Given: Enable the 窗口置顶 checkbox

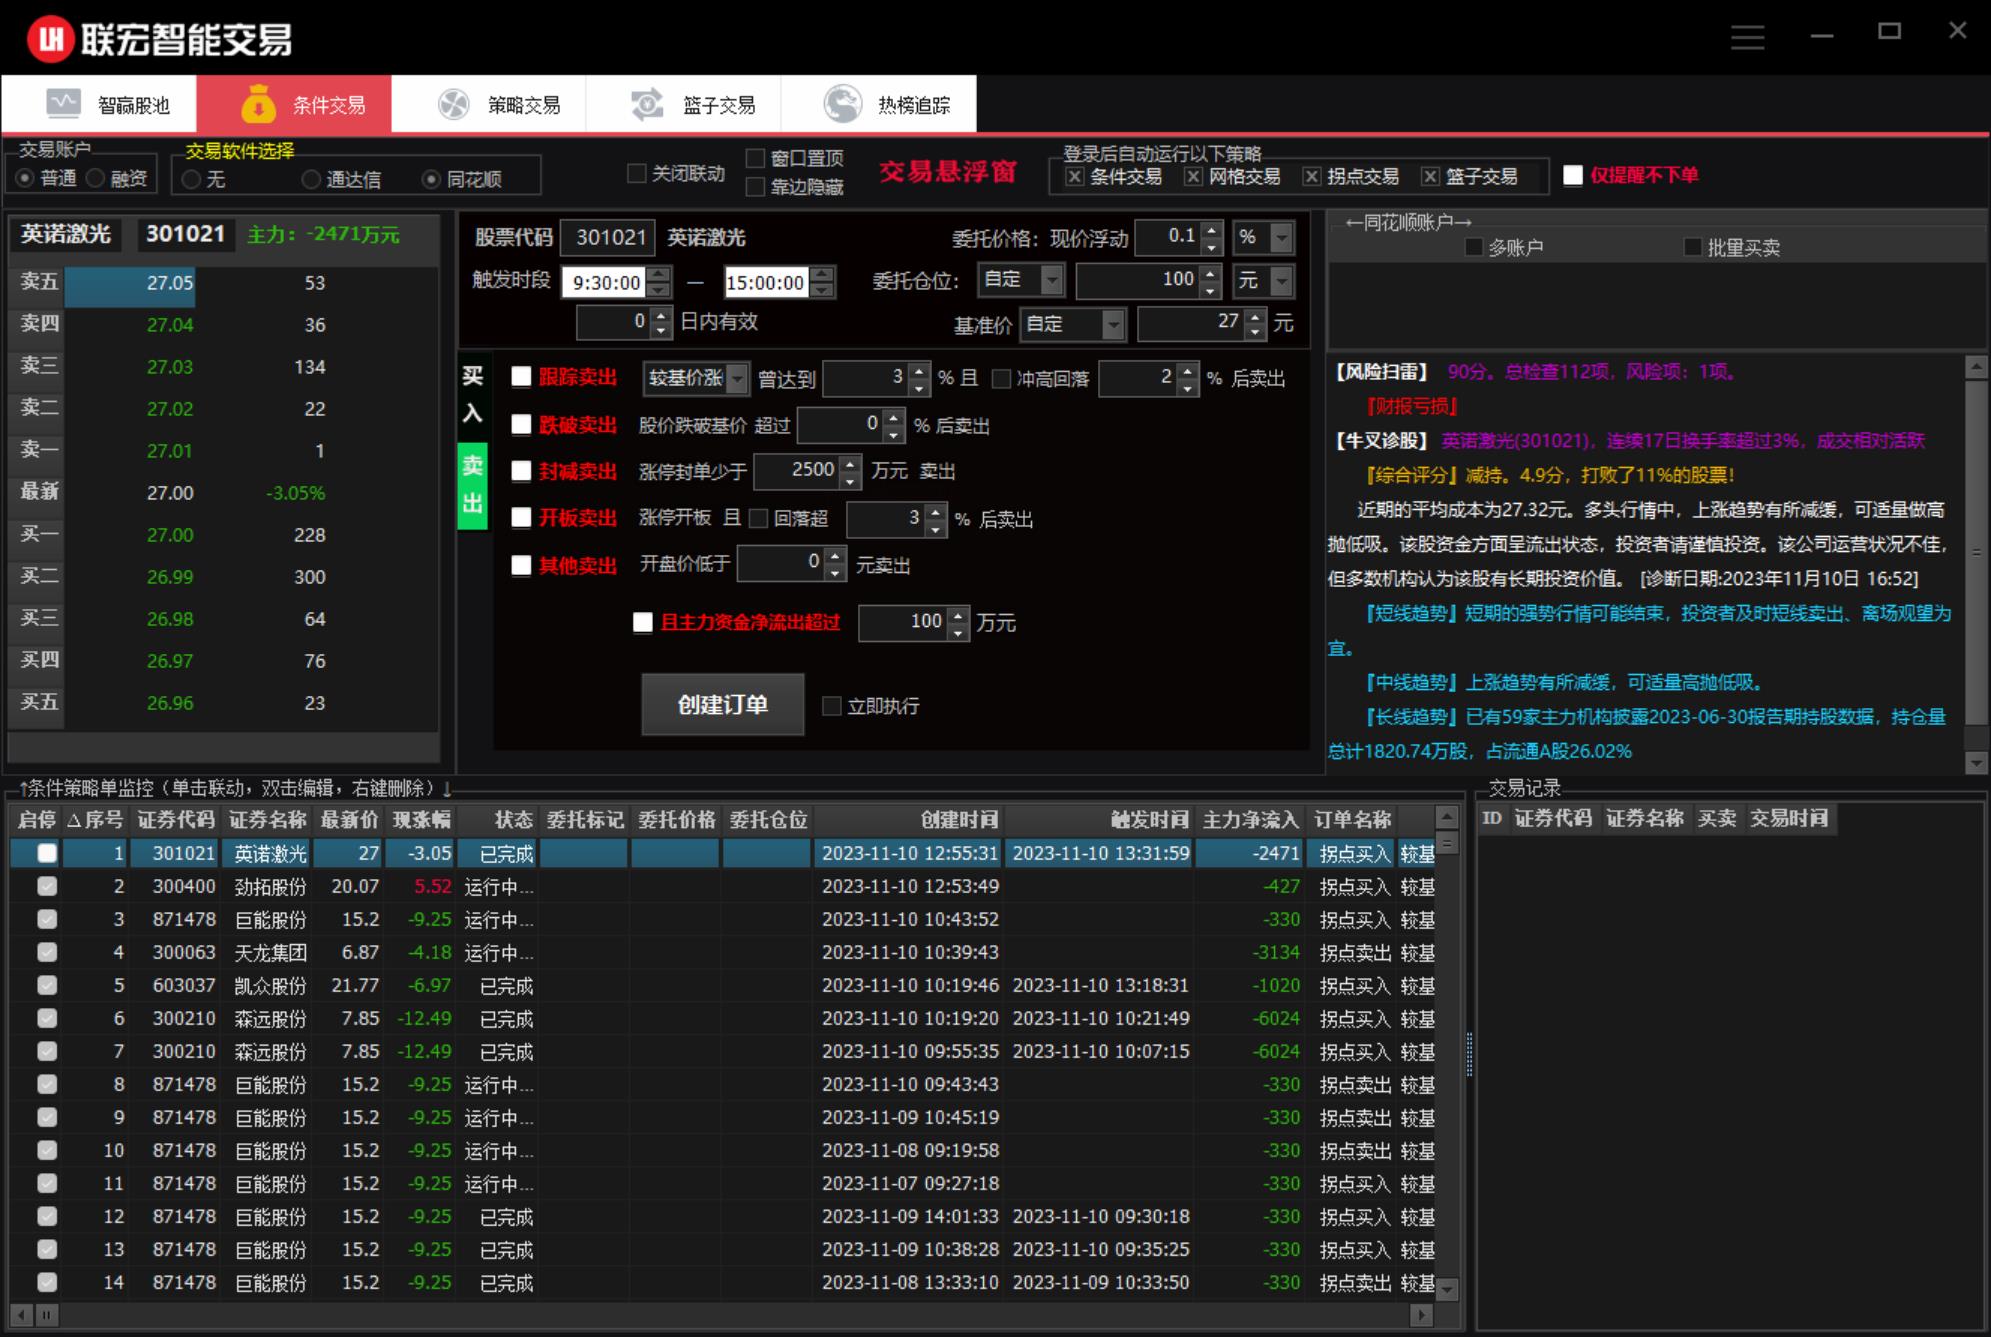Looking at the screenshot, I should 755,158.
